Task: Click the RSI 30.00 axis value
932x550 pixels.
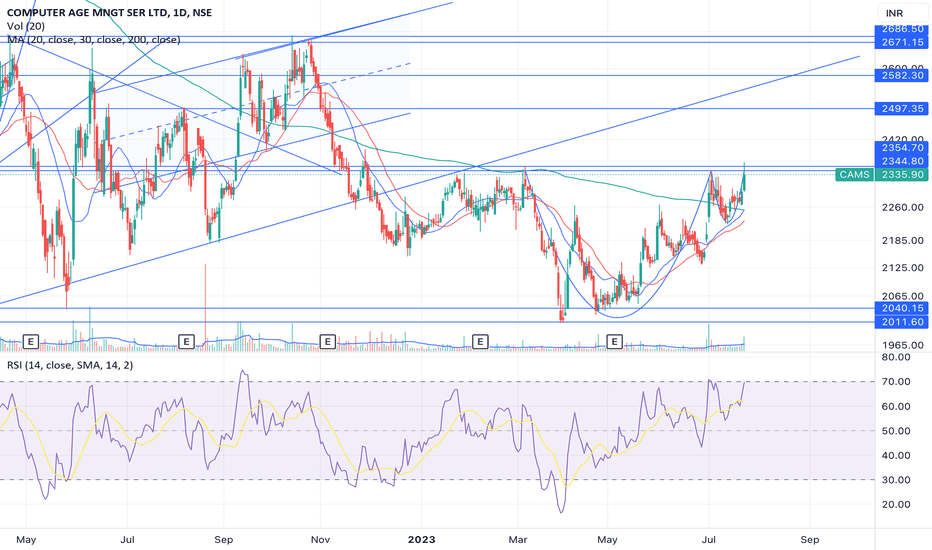Action: point(896,480)
